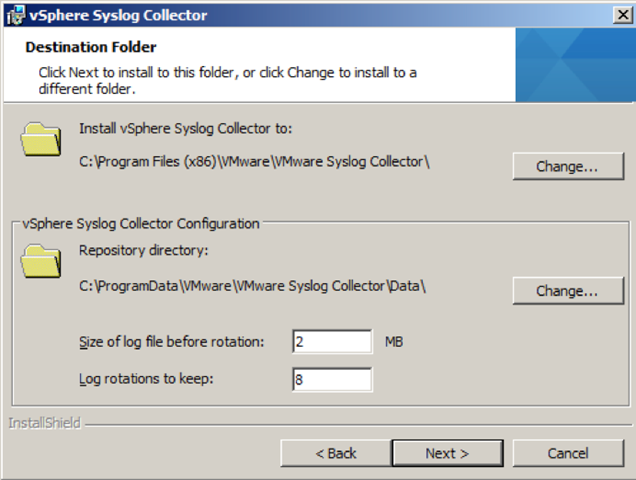This screenshot has height=480, width=636.
Task: Click the install destination folder icon
Action: [x=41, y=139]
